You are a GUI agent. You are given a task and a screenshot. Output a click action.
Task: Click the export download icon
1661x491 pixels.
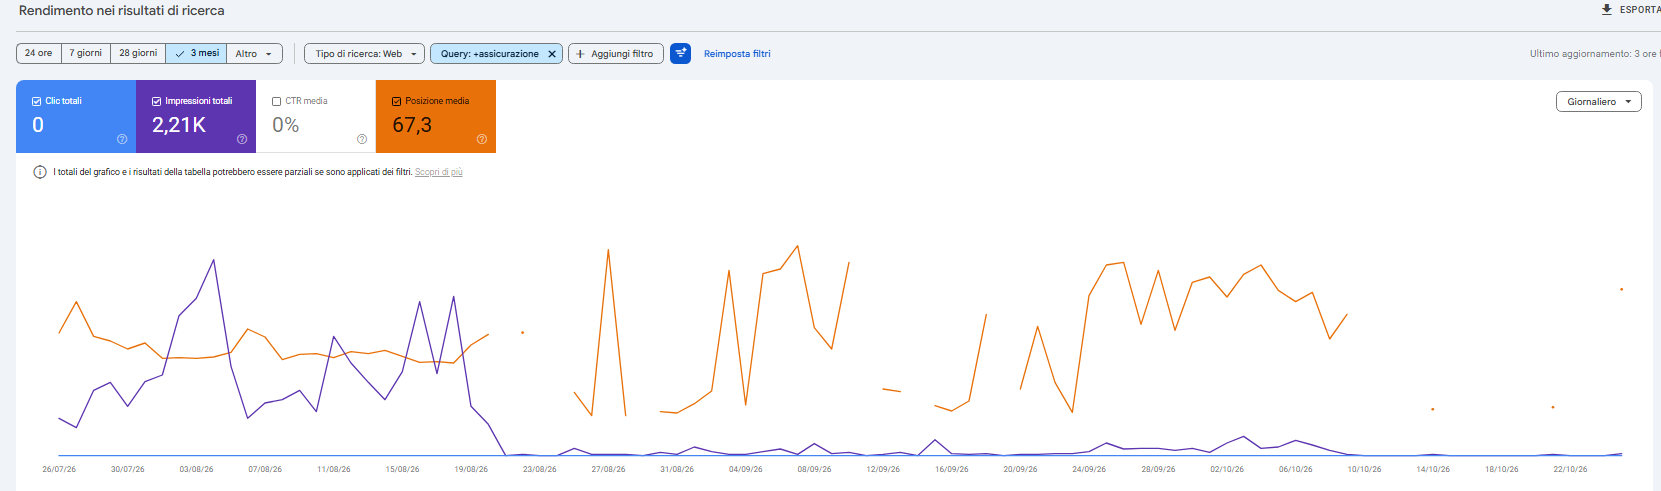tap(1607, 10)
